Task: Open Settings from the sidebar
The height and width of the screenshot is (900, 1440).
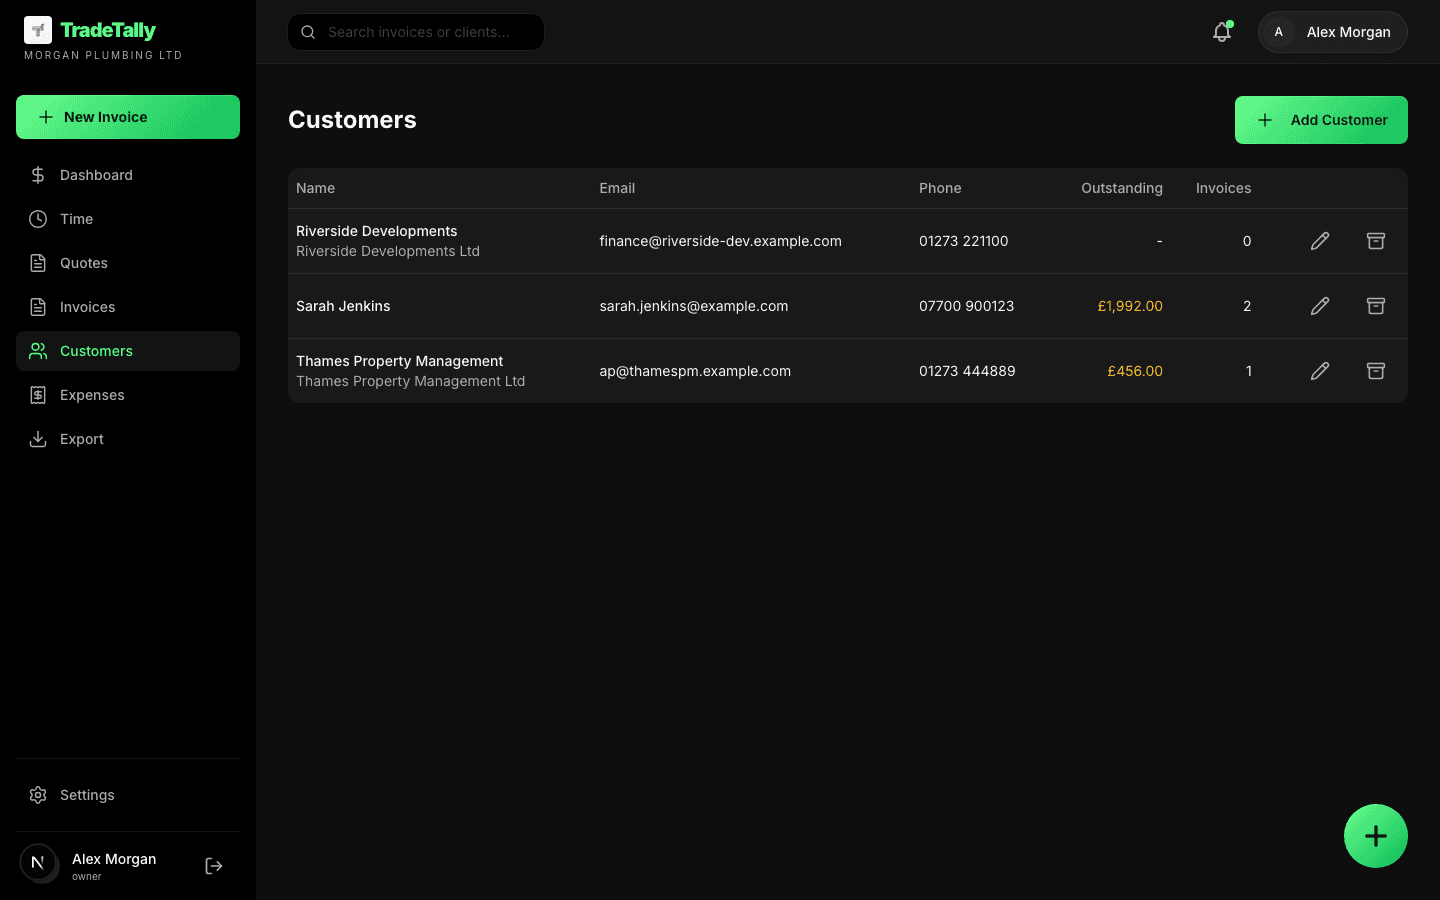Action: 87,794
